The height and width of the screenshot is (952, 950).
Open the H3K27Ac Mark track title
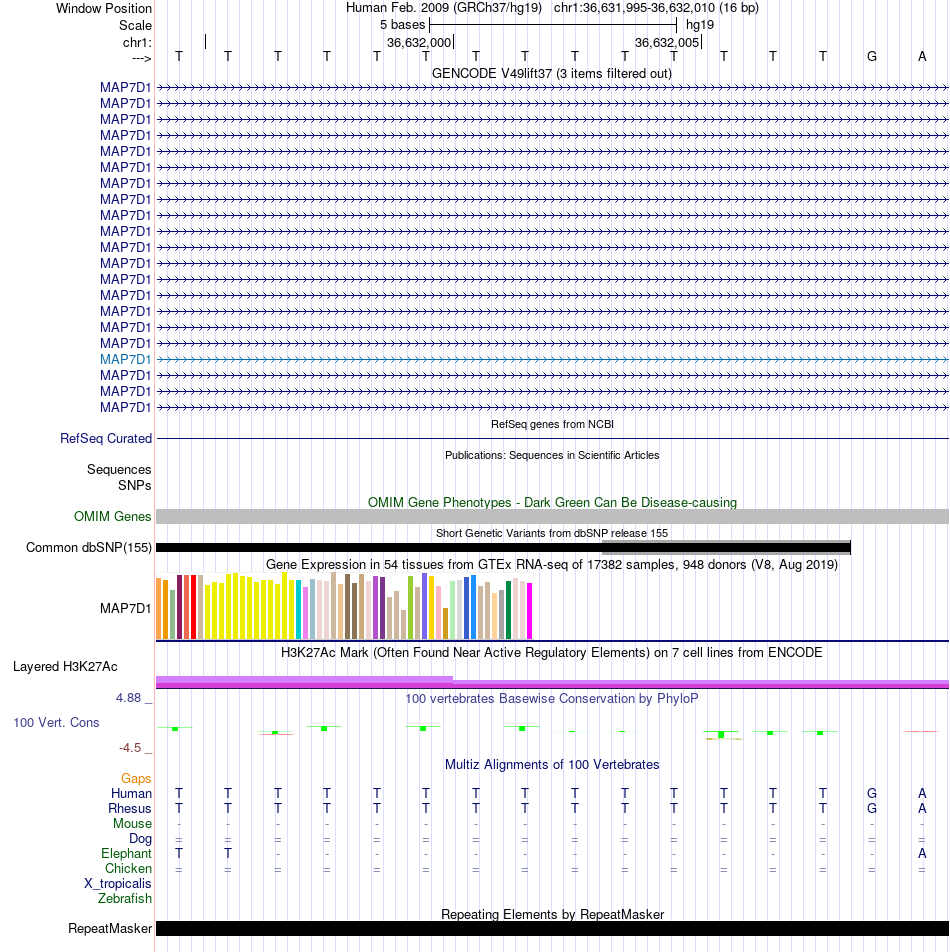pos(552,653)
